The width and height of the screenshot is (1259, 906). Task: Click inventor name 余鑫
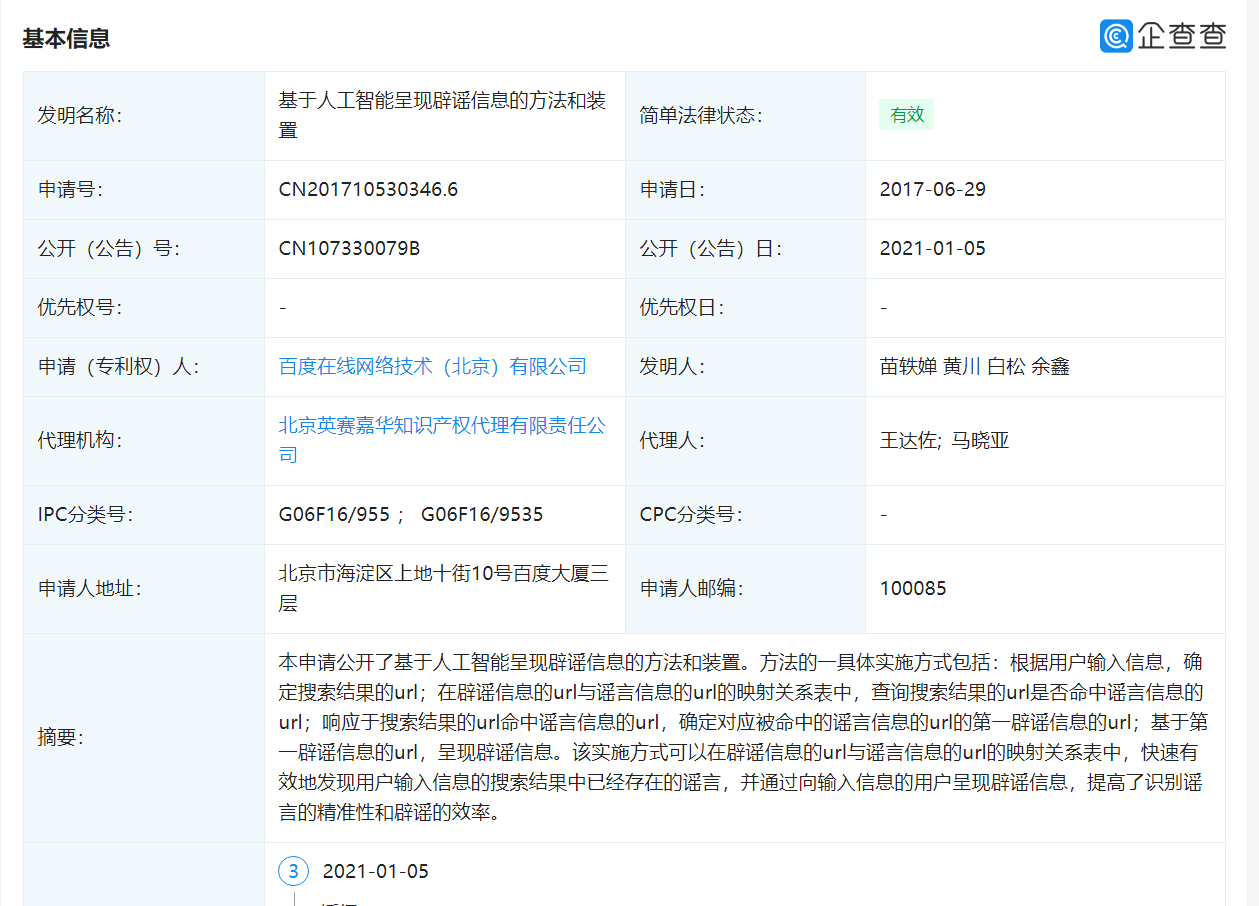(x=1050, y=366)
